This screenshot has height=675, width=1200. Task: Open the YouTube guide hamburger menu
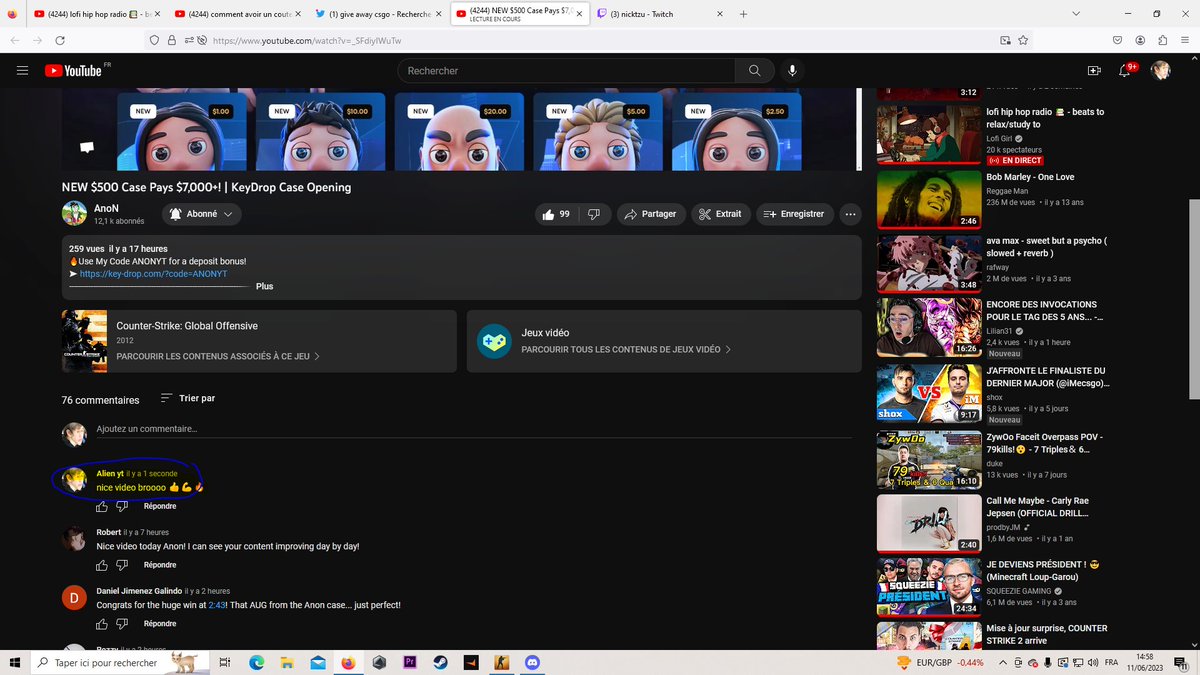pyautogui.click(x=22, y=71)
